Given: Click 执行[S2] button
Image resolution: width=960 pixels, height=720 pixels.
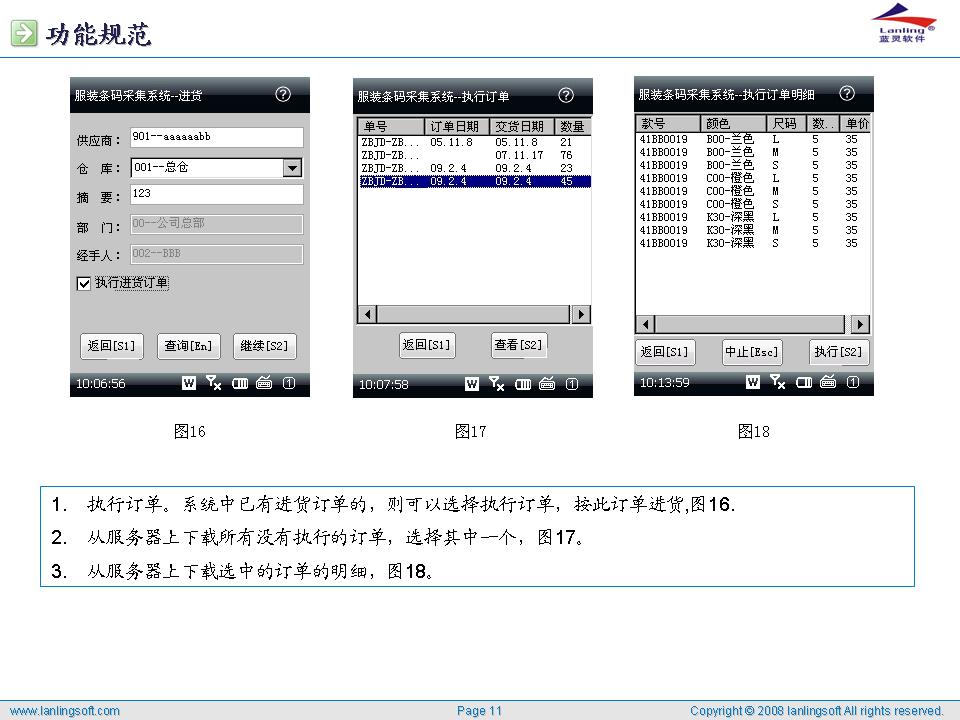Looking at the screenshot, I should pos(838,352).
